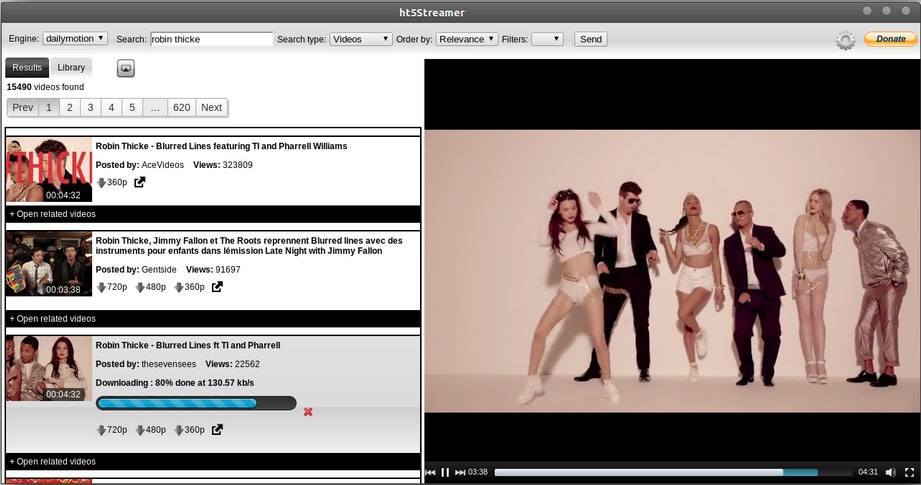Download the Gentside video in 720p
This screenshot has width=921, height=485.
tap(111, 287)
